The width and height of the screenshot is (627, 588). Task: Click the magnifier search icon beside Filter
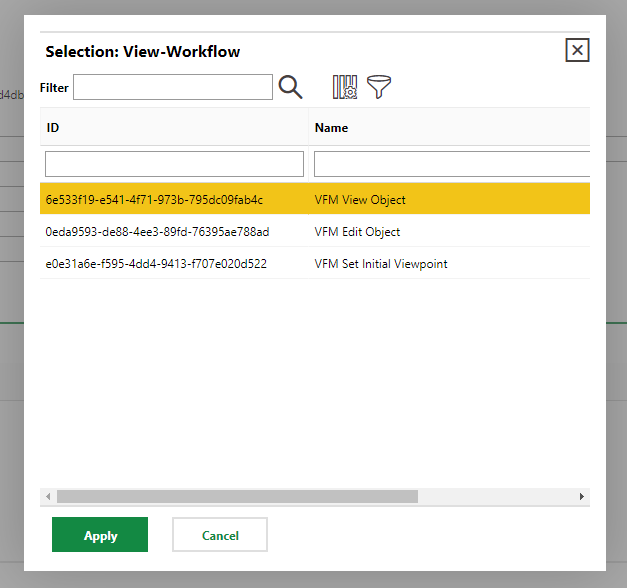(x=290, y=87)
